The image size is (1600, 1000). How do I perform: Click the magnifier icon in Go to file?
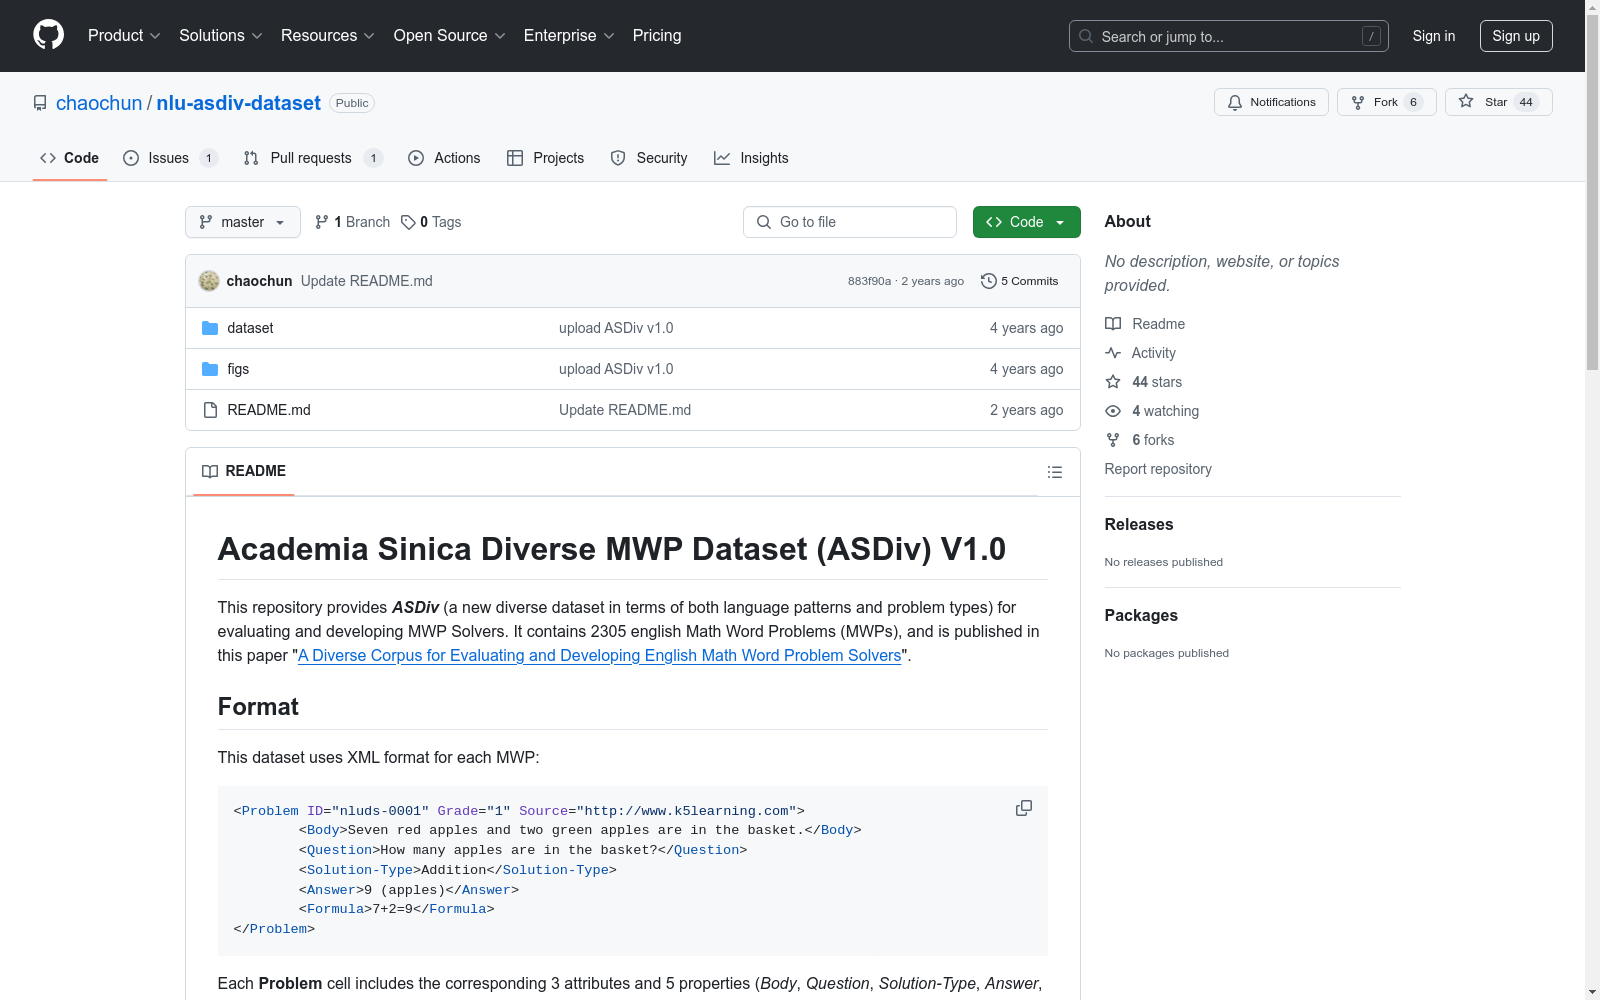pos(764,222)
